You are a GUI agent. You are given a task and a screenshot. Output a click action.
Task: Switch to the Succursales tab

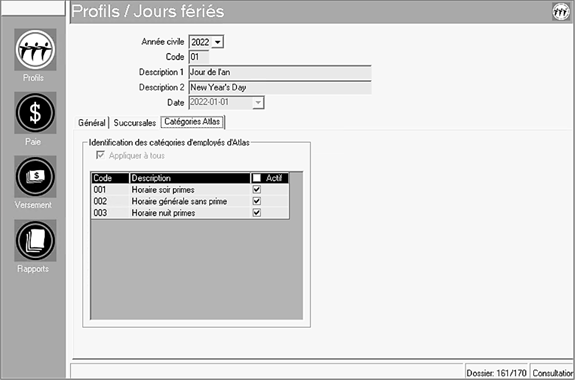135,123
